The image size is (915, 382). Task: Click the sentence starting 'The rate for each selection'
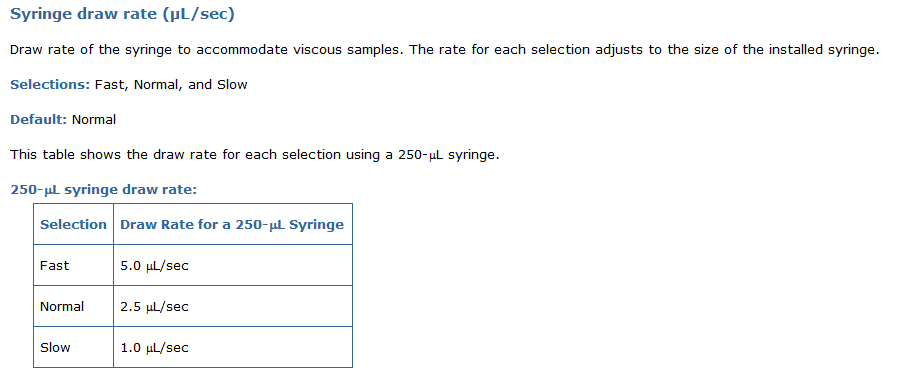pos(644,50)
